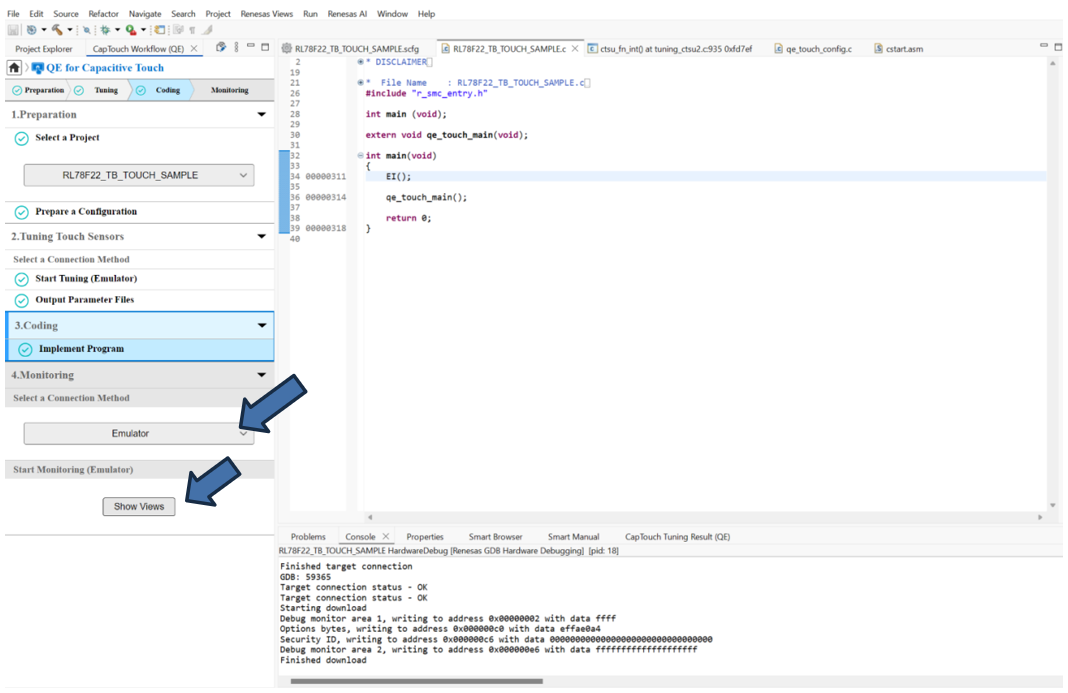Click the Home icon in CapTouch Workflow

pyautogui.click(x=14, y=68)
